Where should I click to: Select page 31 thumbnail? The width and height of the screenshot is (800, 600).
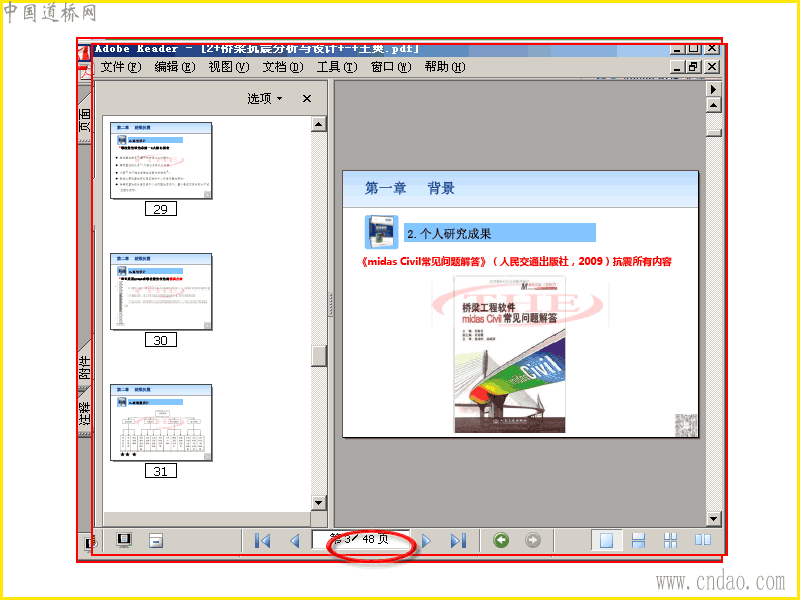[161, 423]
